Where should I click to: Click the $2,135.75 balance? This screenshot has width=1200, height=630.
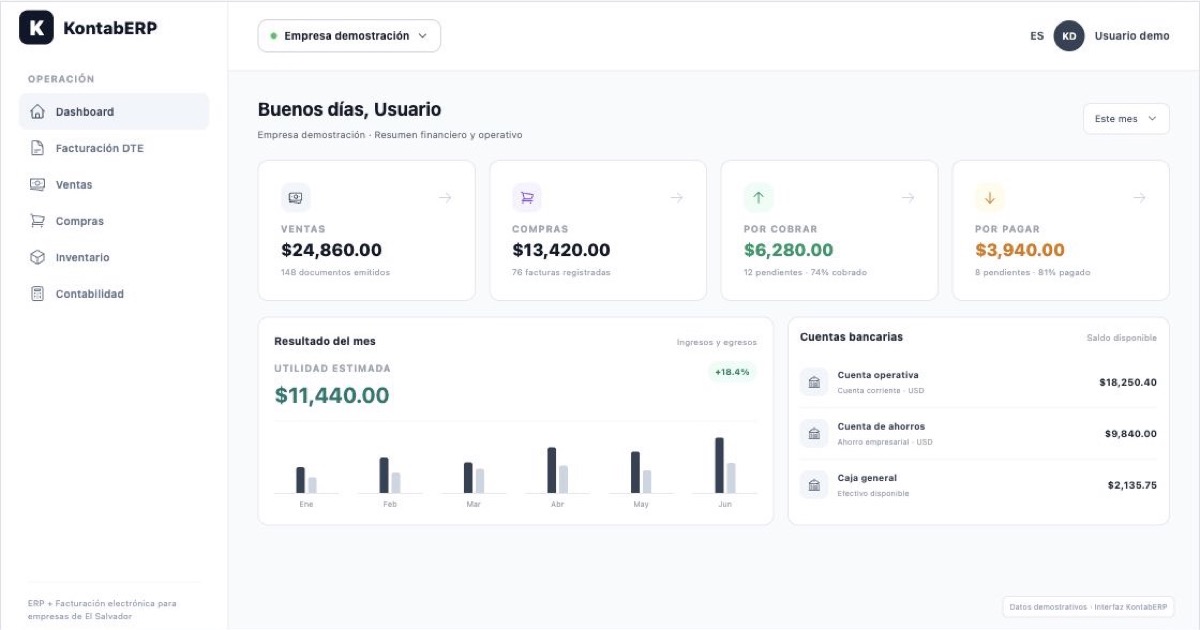tap(1132, 485)
